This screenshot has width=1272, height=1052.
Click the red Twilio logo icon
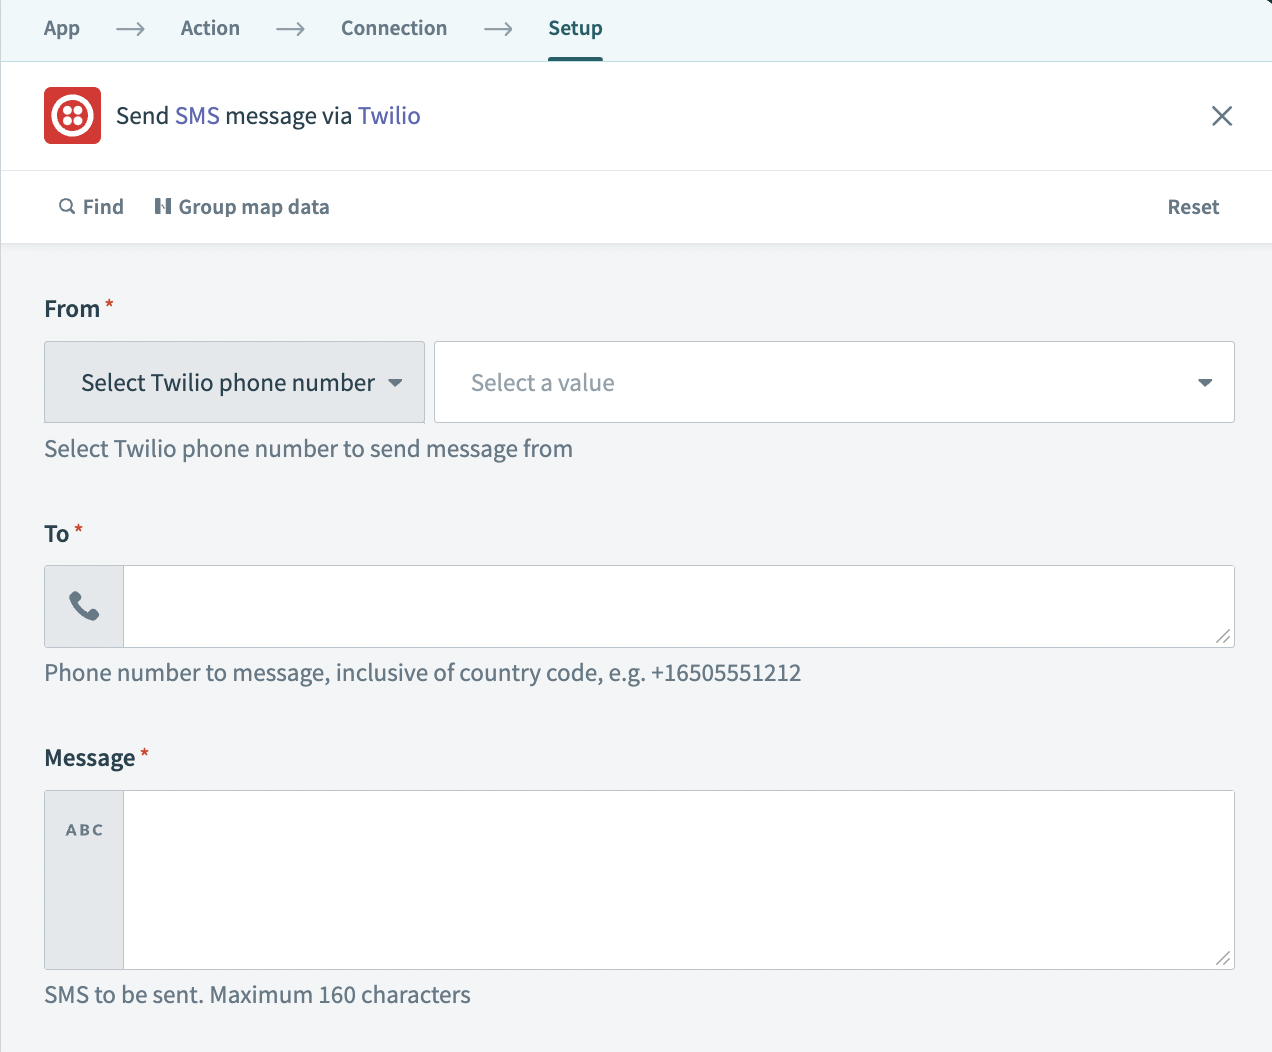point(72,116)
